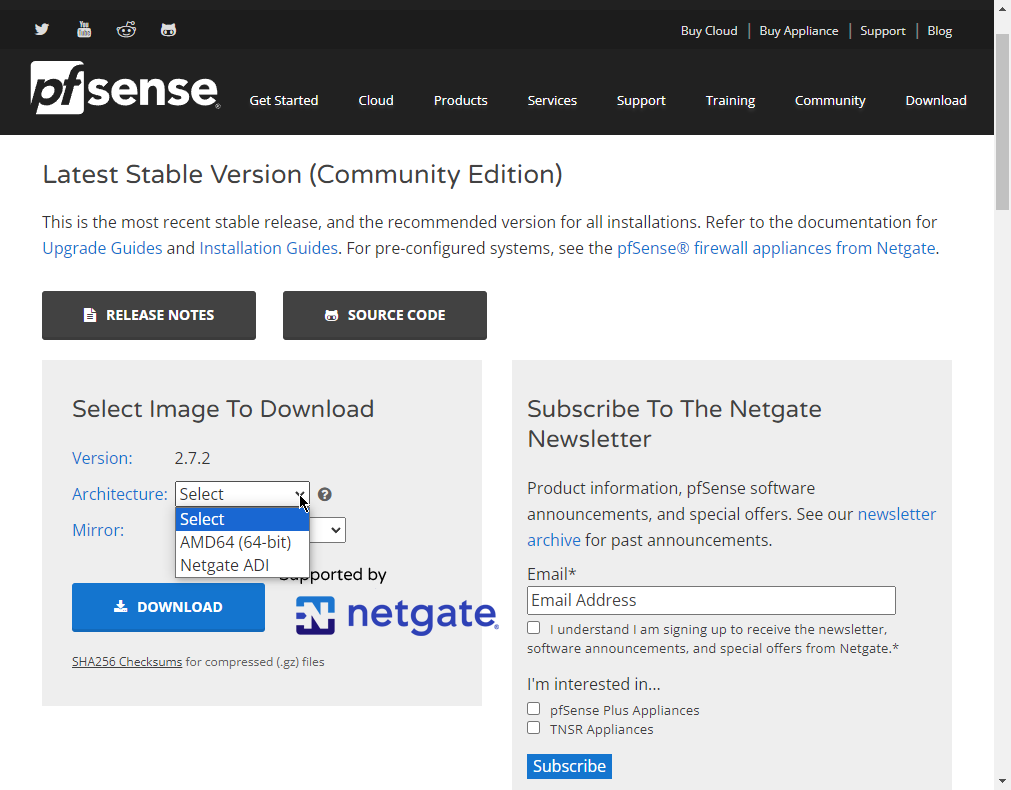Open SHA256 Checksums link
1011x790 pixels.
[x=127, y=662]
